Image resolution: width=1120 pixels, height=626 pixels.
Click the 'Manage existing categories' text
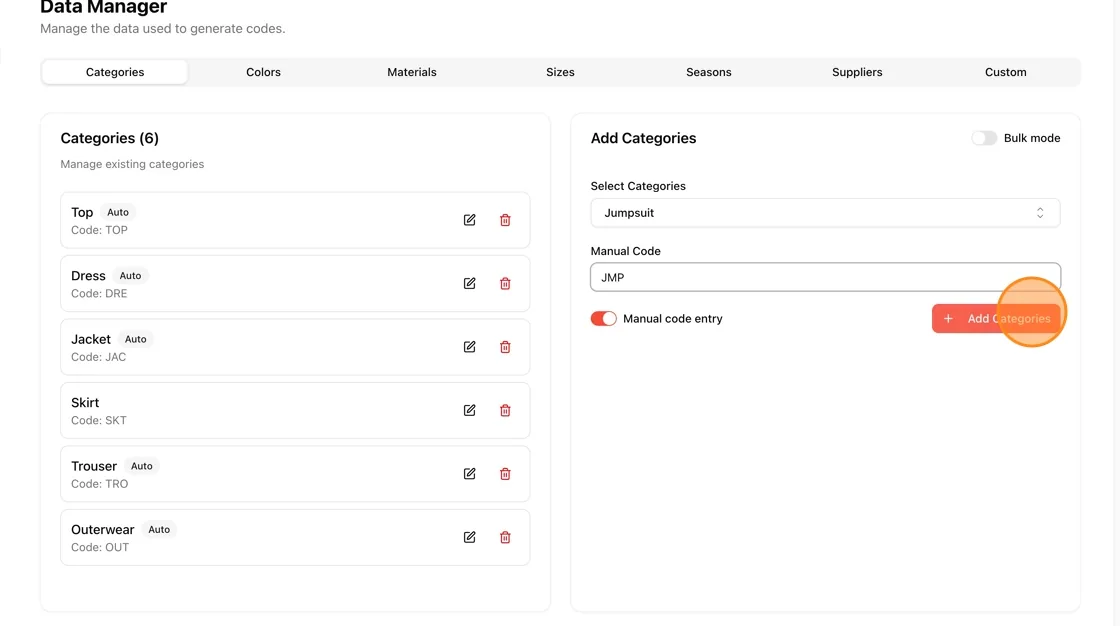click(132, 164)
